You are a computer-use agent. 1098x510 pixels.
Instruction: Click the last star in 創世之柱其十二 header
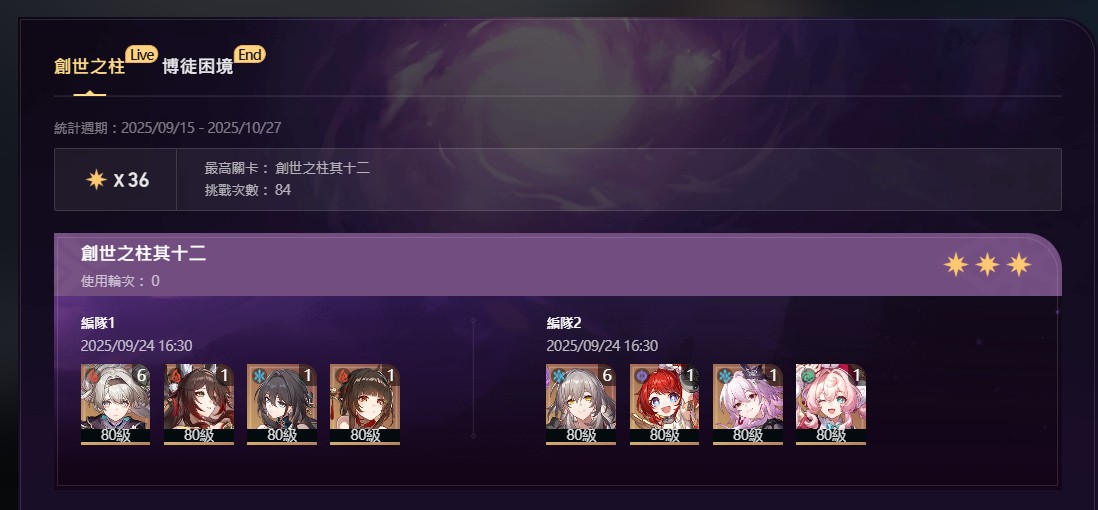[x=1019, y=265]
